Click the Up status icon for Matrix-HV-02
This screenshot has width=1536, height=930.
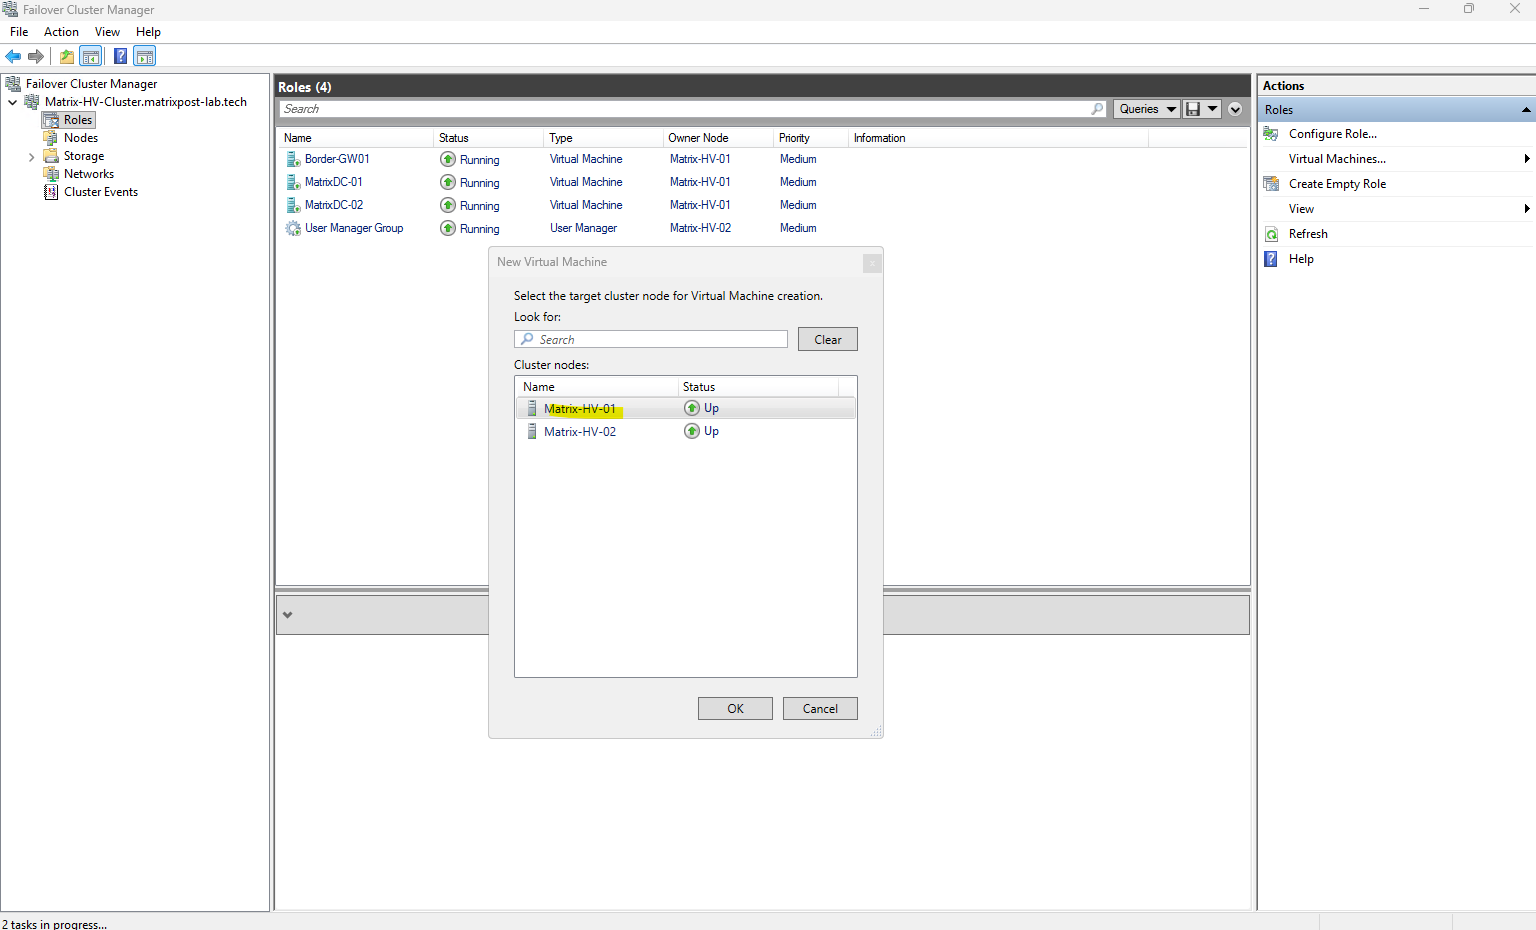(x=692, y=431)
